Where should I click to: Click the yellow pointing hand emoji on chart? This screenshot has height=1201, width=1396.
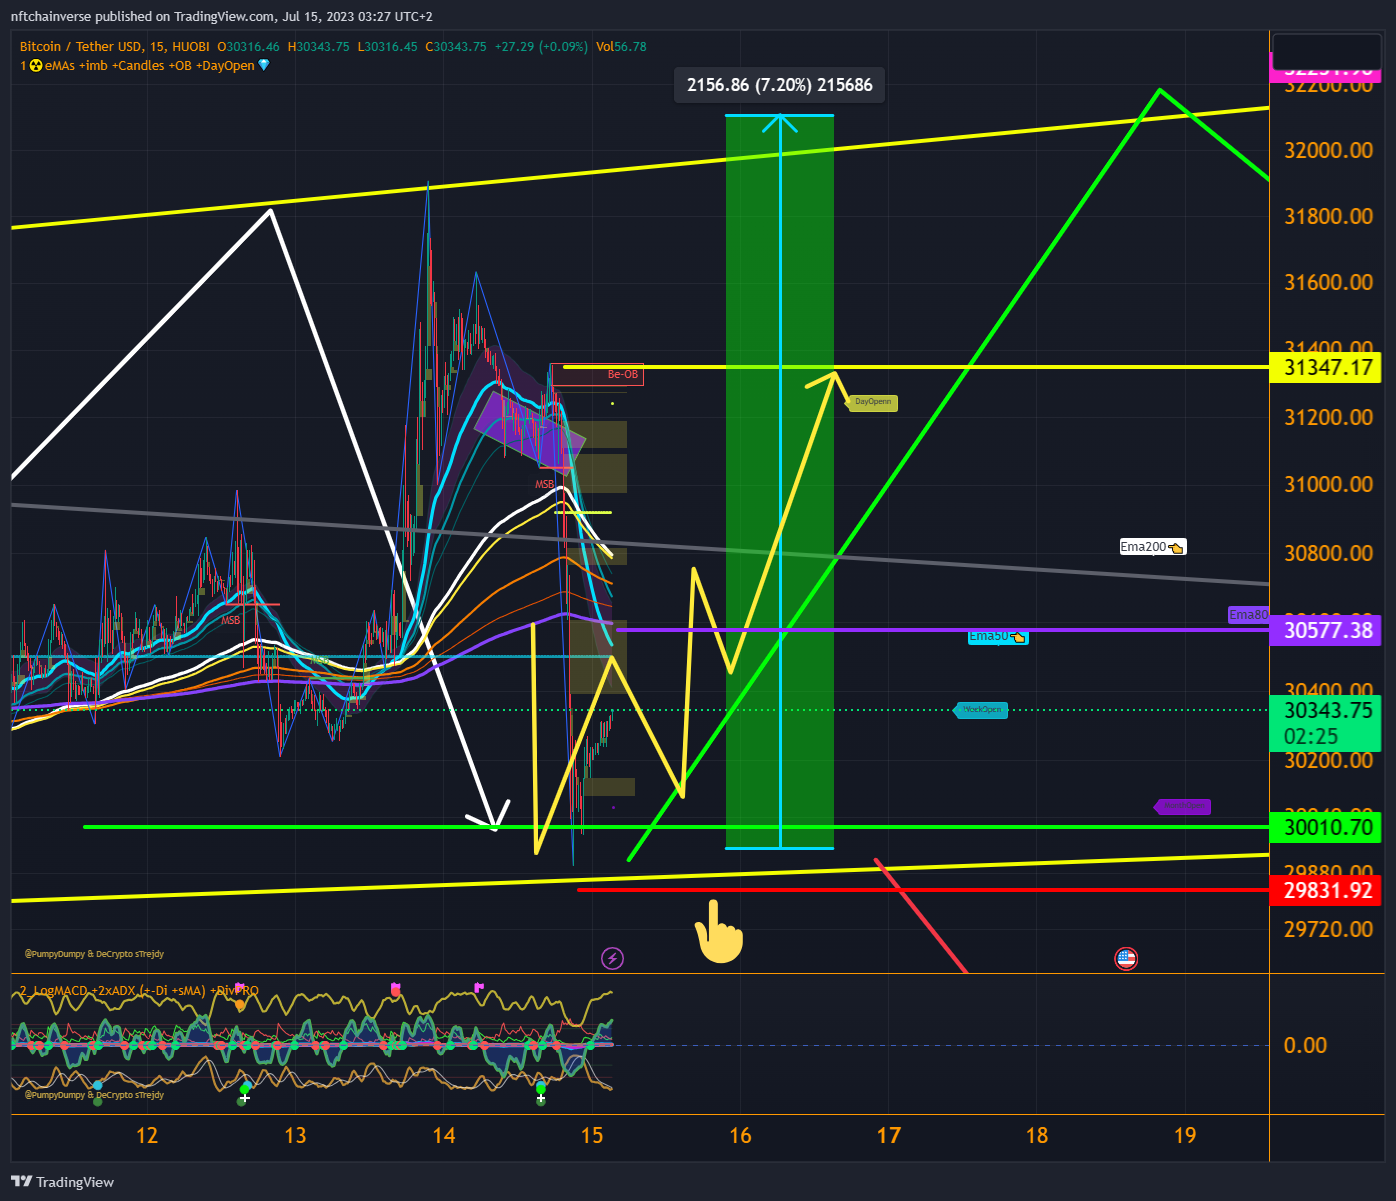(x=718, y=932)
